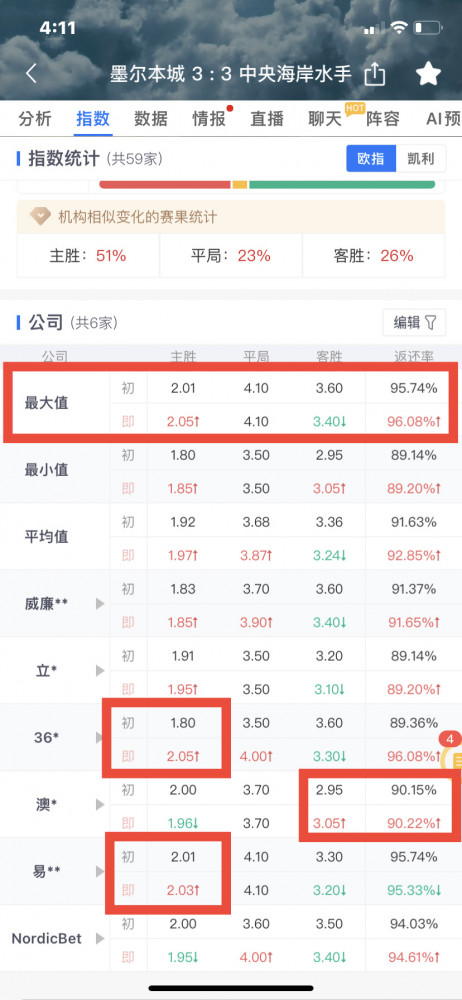
Task: Tap the Wi-Fi icon in status bar
Action: pos(399,28)
